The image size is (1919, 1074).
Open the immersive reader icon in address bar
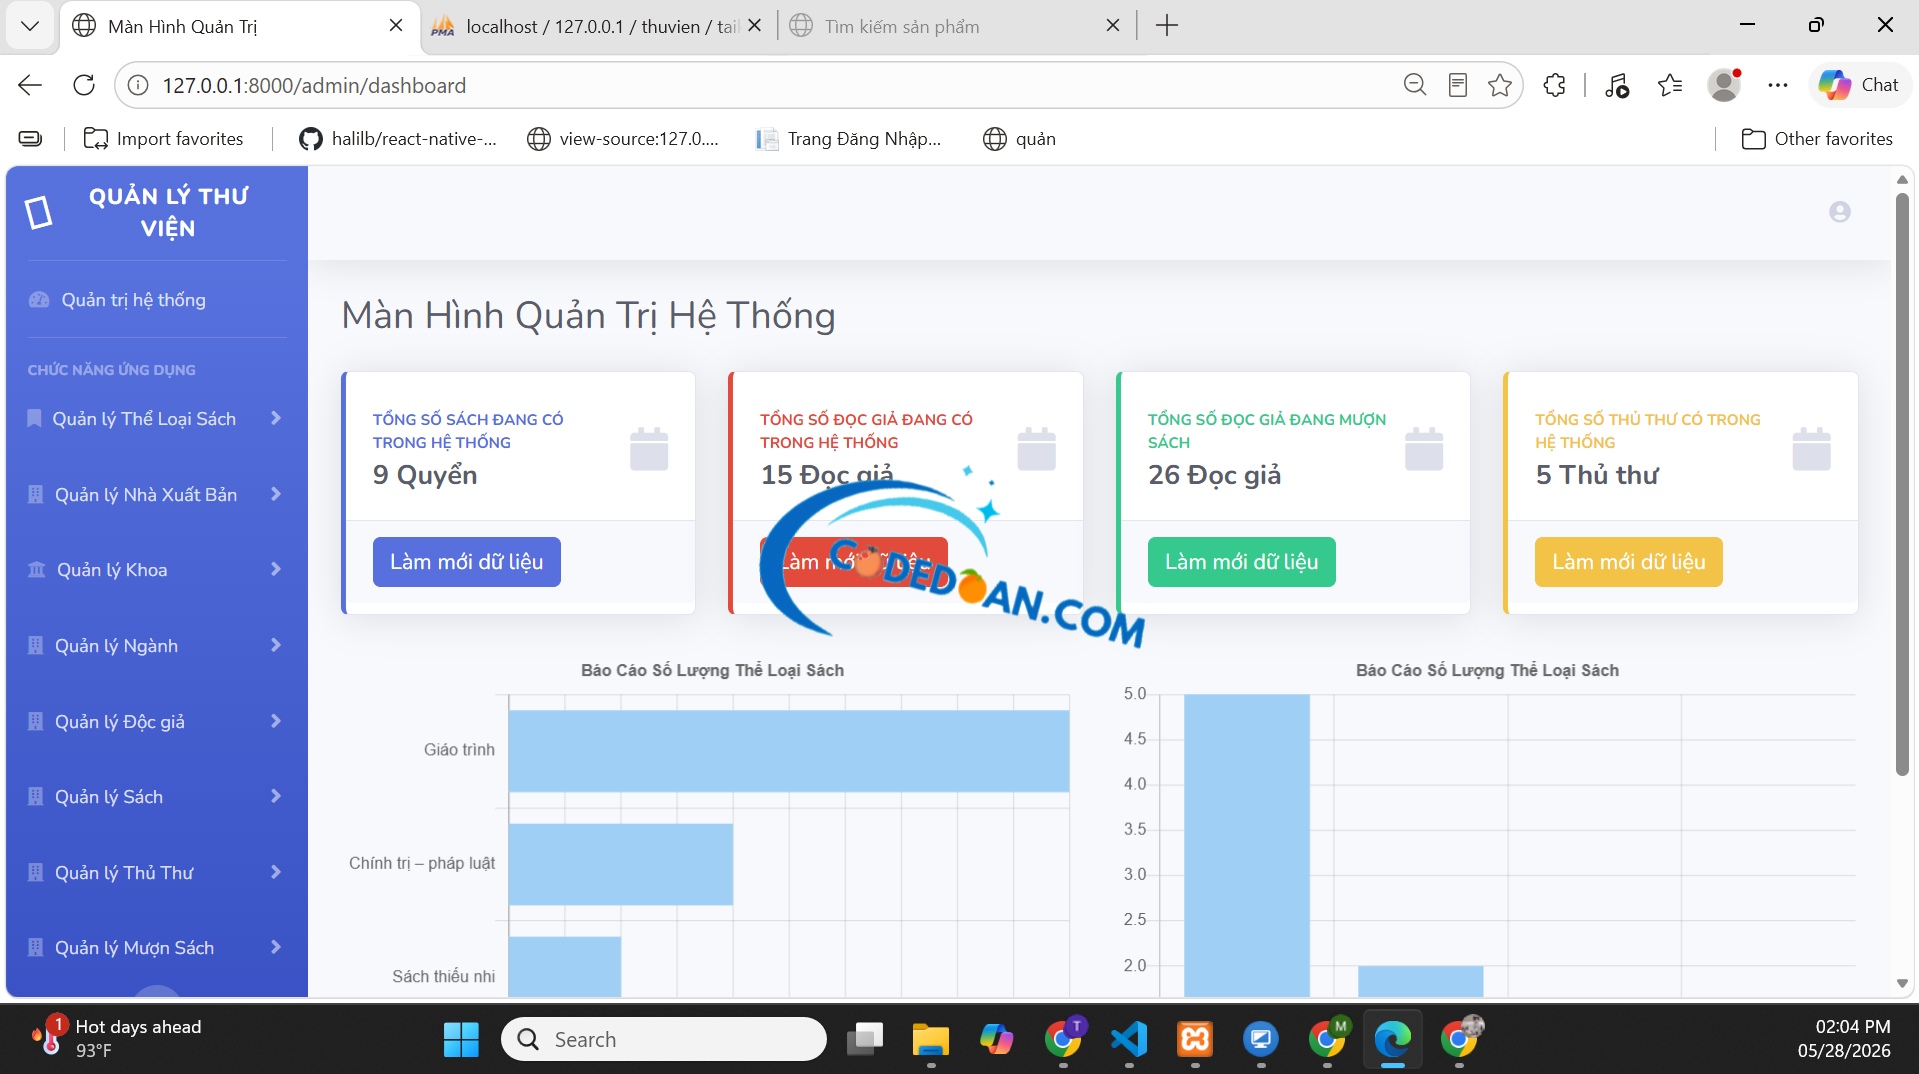click(x=1458, y=85)
